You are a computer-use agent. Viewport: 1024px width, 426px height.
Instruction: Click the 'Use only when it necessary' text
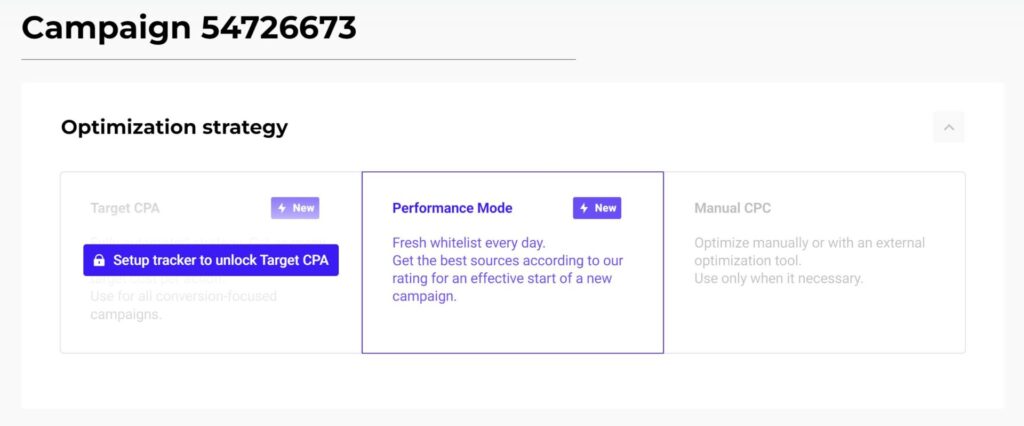tap(778, 279)
